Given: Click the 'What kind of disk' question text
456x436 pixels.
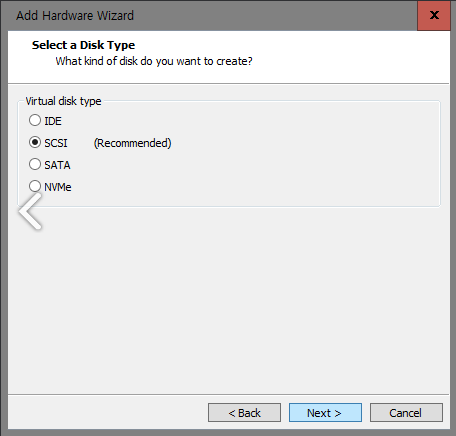Looking at the screenshot, I should 154,61.
